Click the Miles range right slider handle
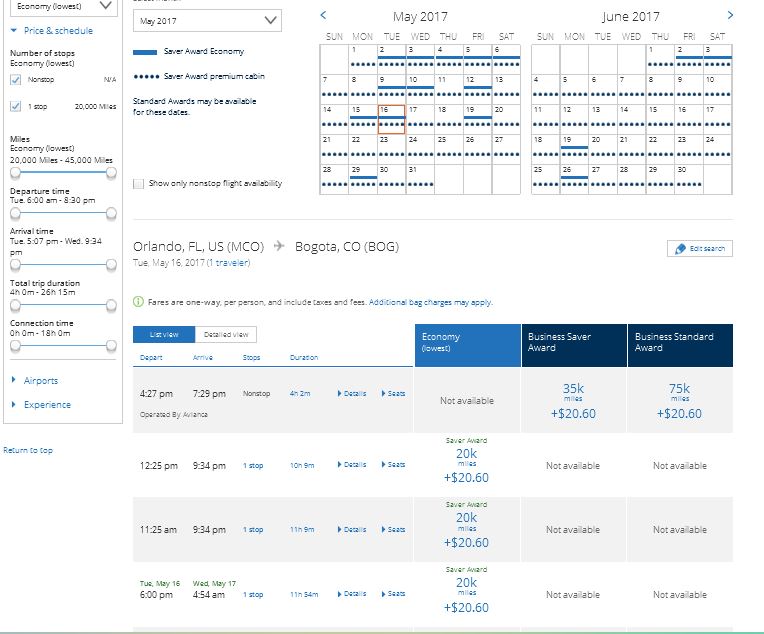This screenshot has width=764, height=634. click(x=112, y=173)
